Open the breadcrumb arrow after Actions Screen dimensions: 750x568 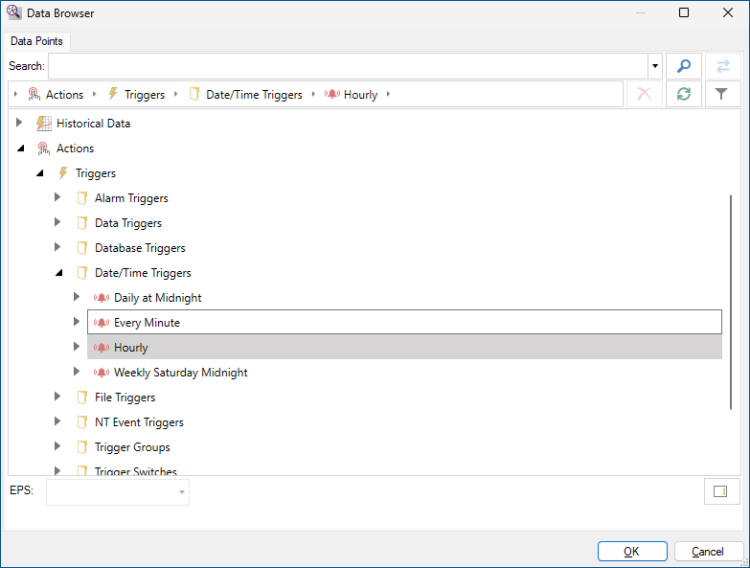[x=94, y=94]
